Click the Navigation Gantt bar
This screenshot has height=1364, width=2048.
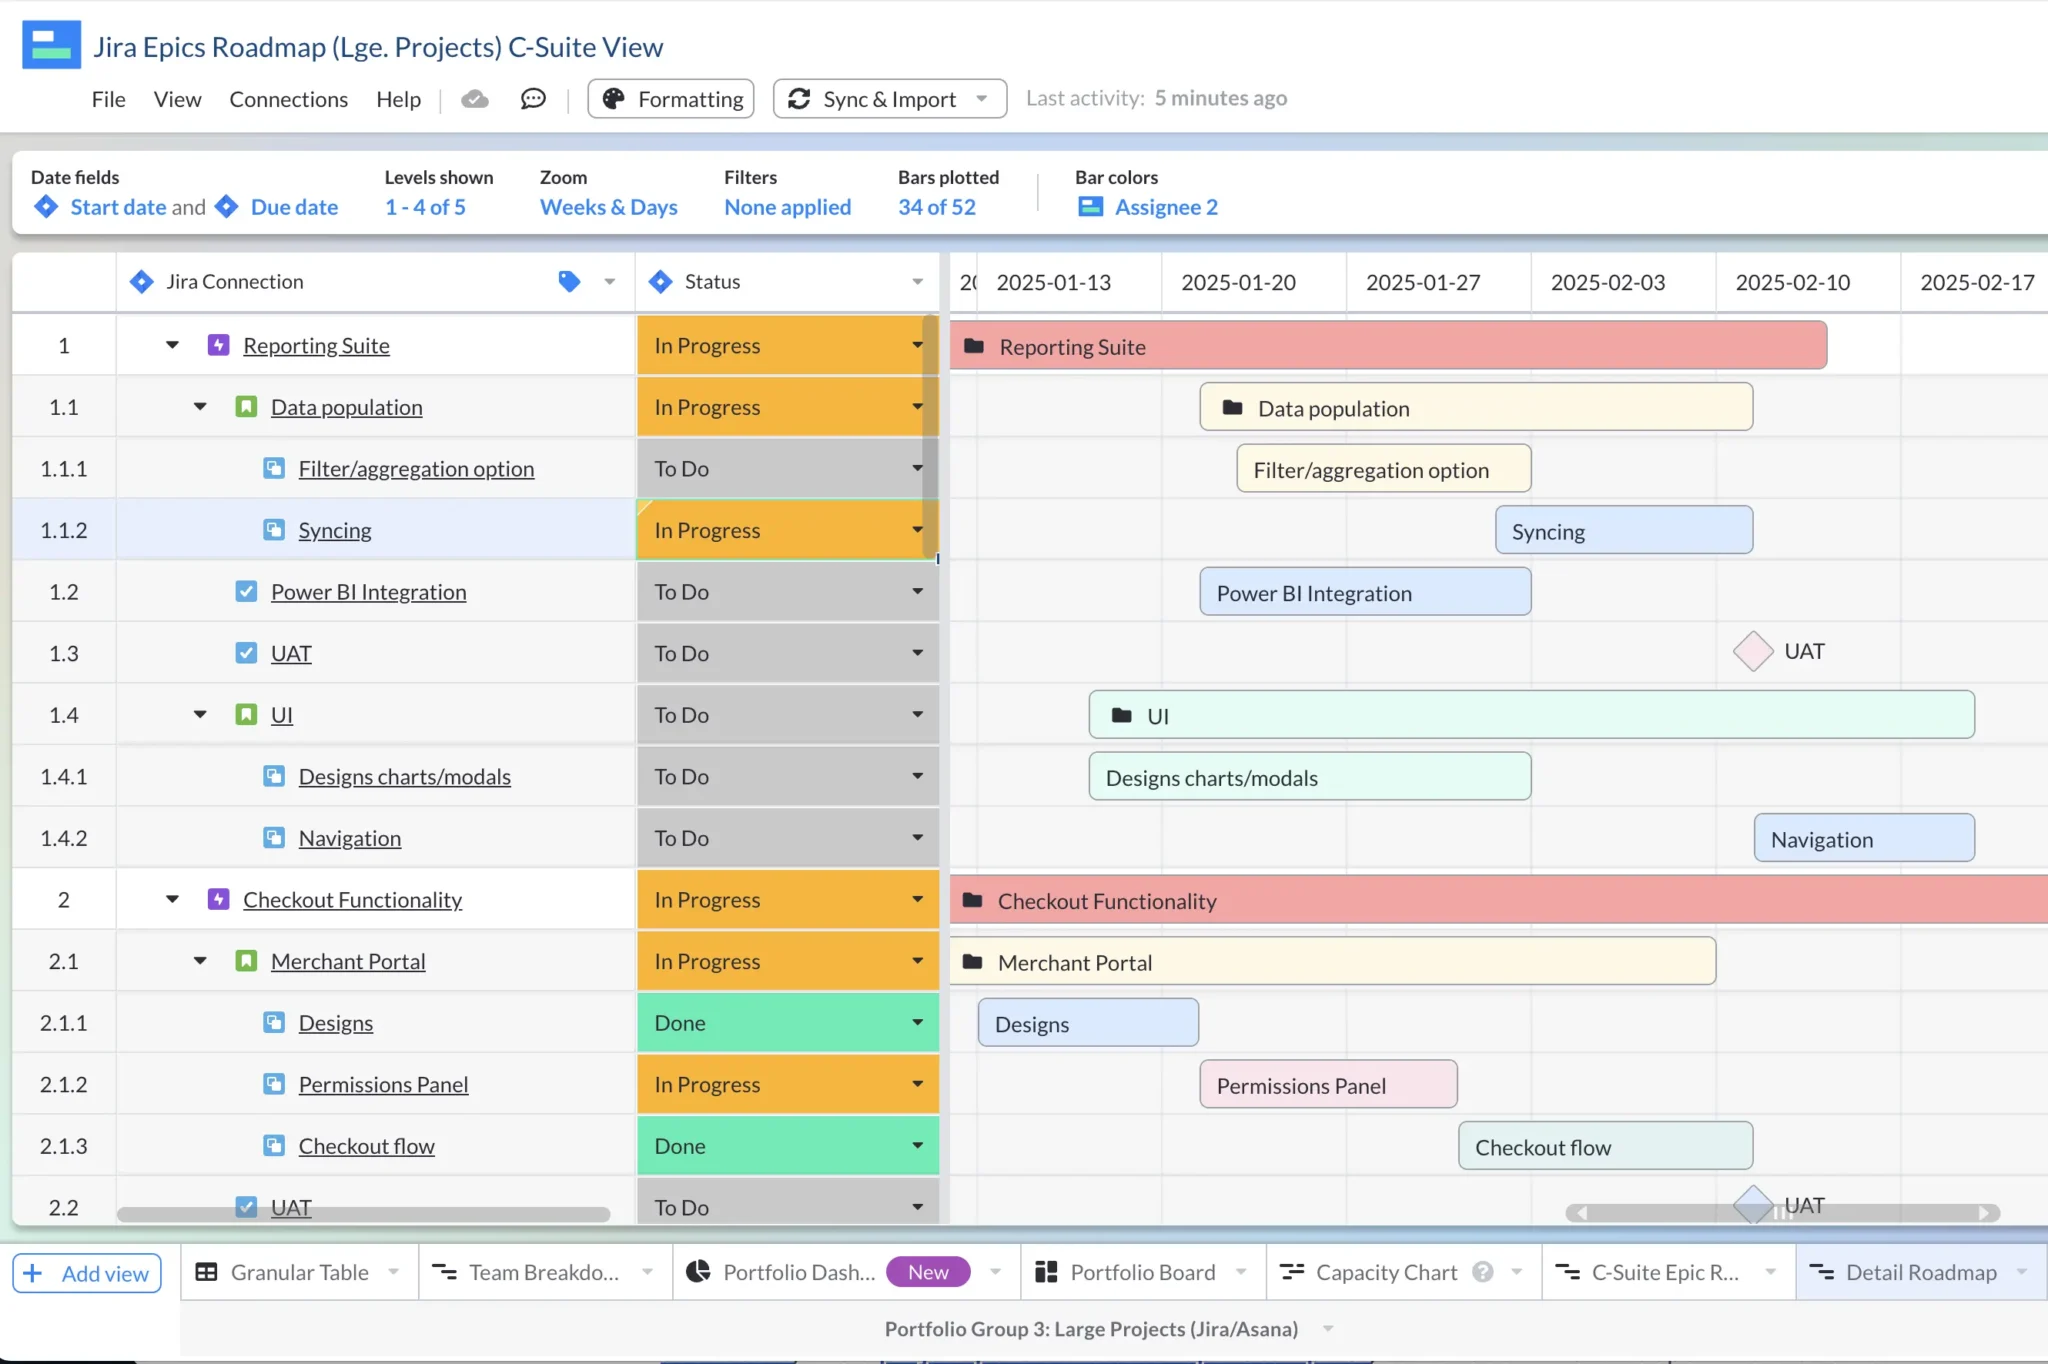(x=1864, y=838)
